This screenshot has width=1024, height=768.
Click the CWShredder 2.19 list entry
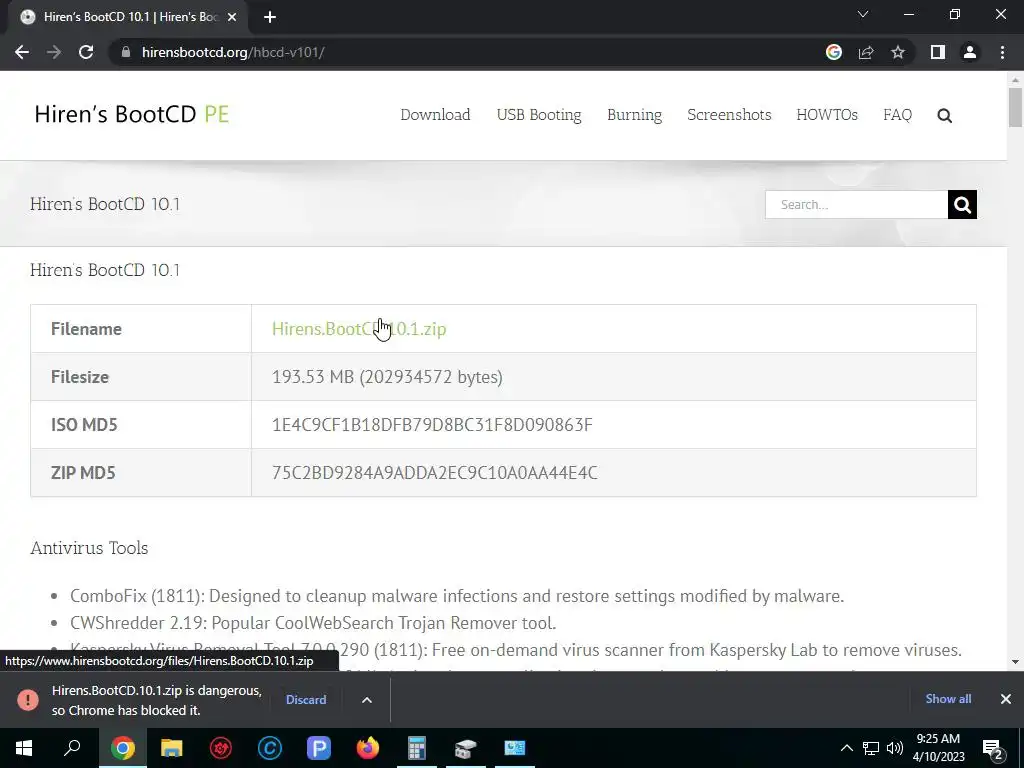point(313,622)
